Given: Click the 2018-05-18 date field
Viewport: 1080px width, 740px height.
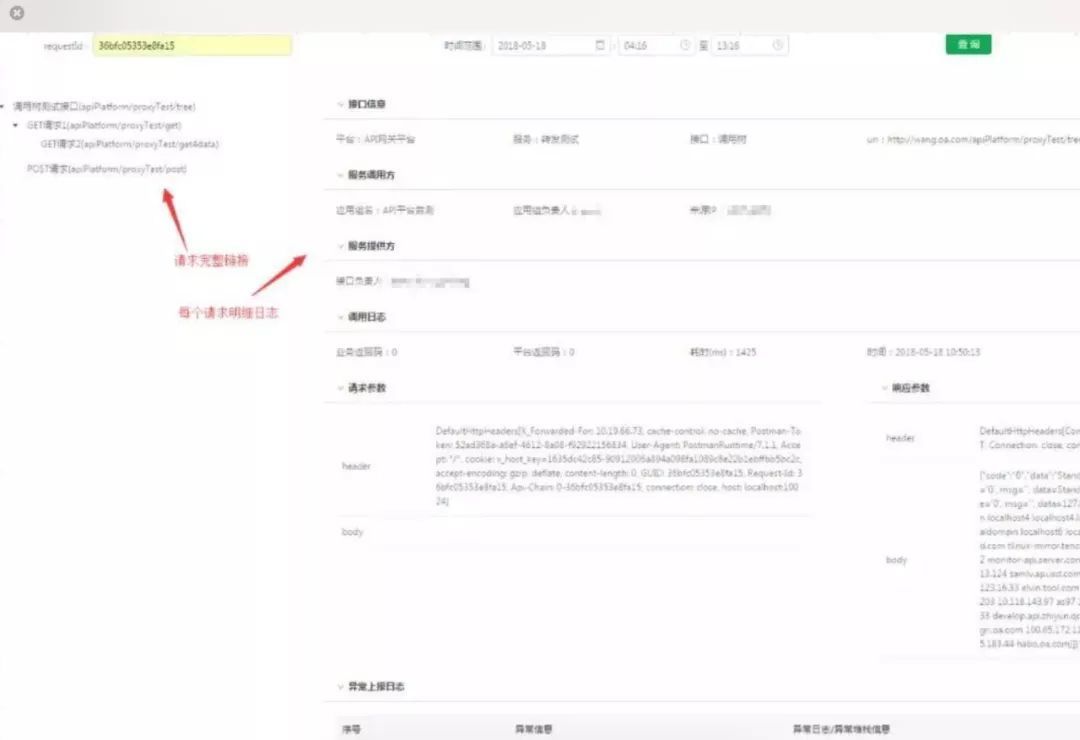Looking at the screenshot, I should click(x=550, y=45).
